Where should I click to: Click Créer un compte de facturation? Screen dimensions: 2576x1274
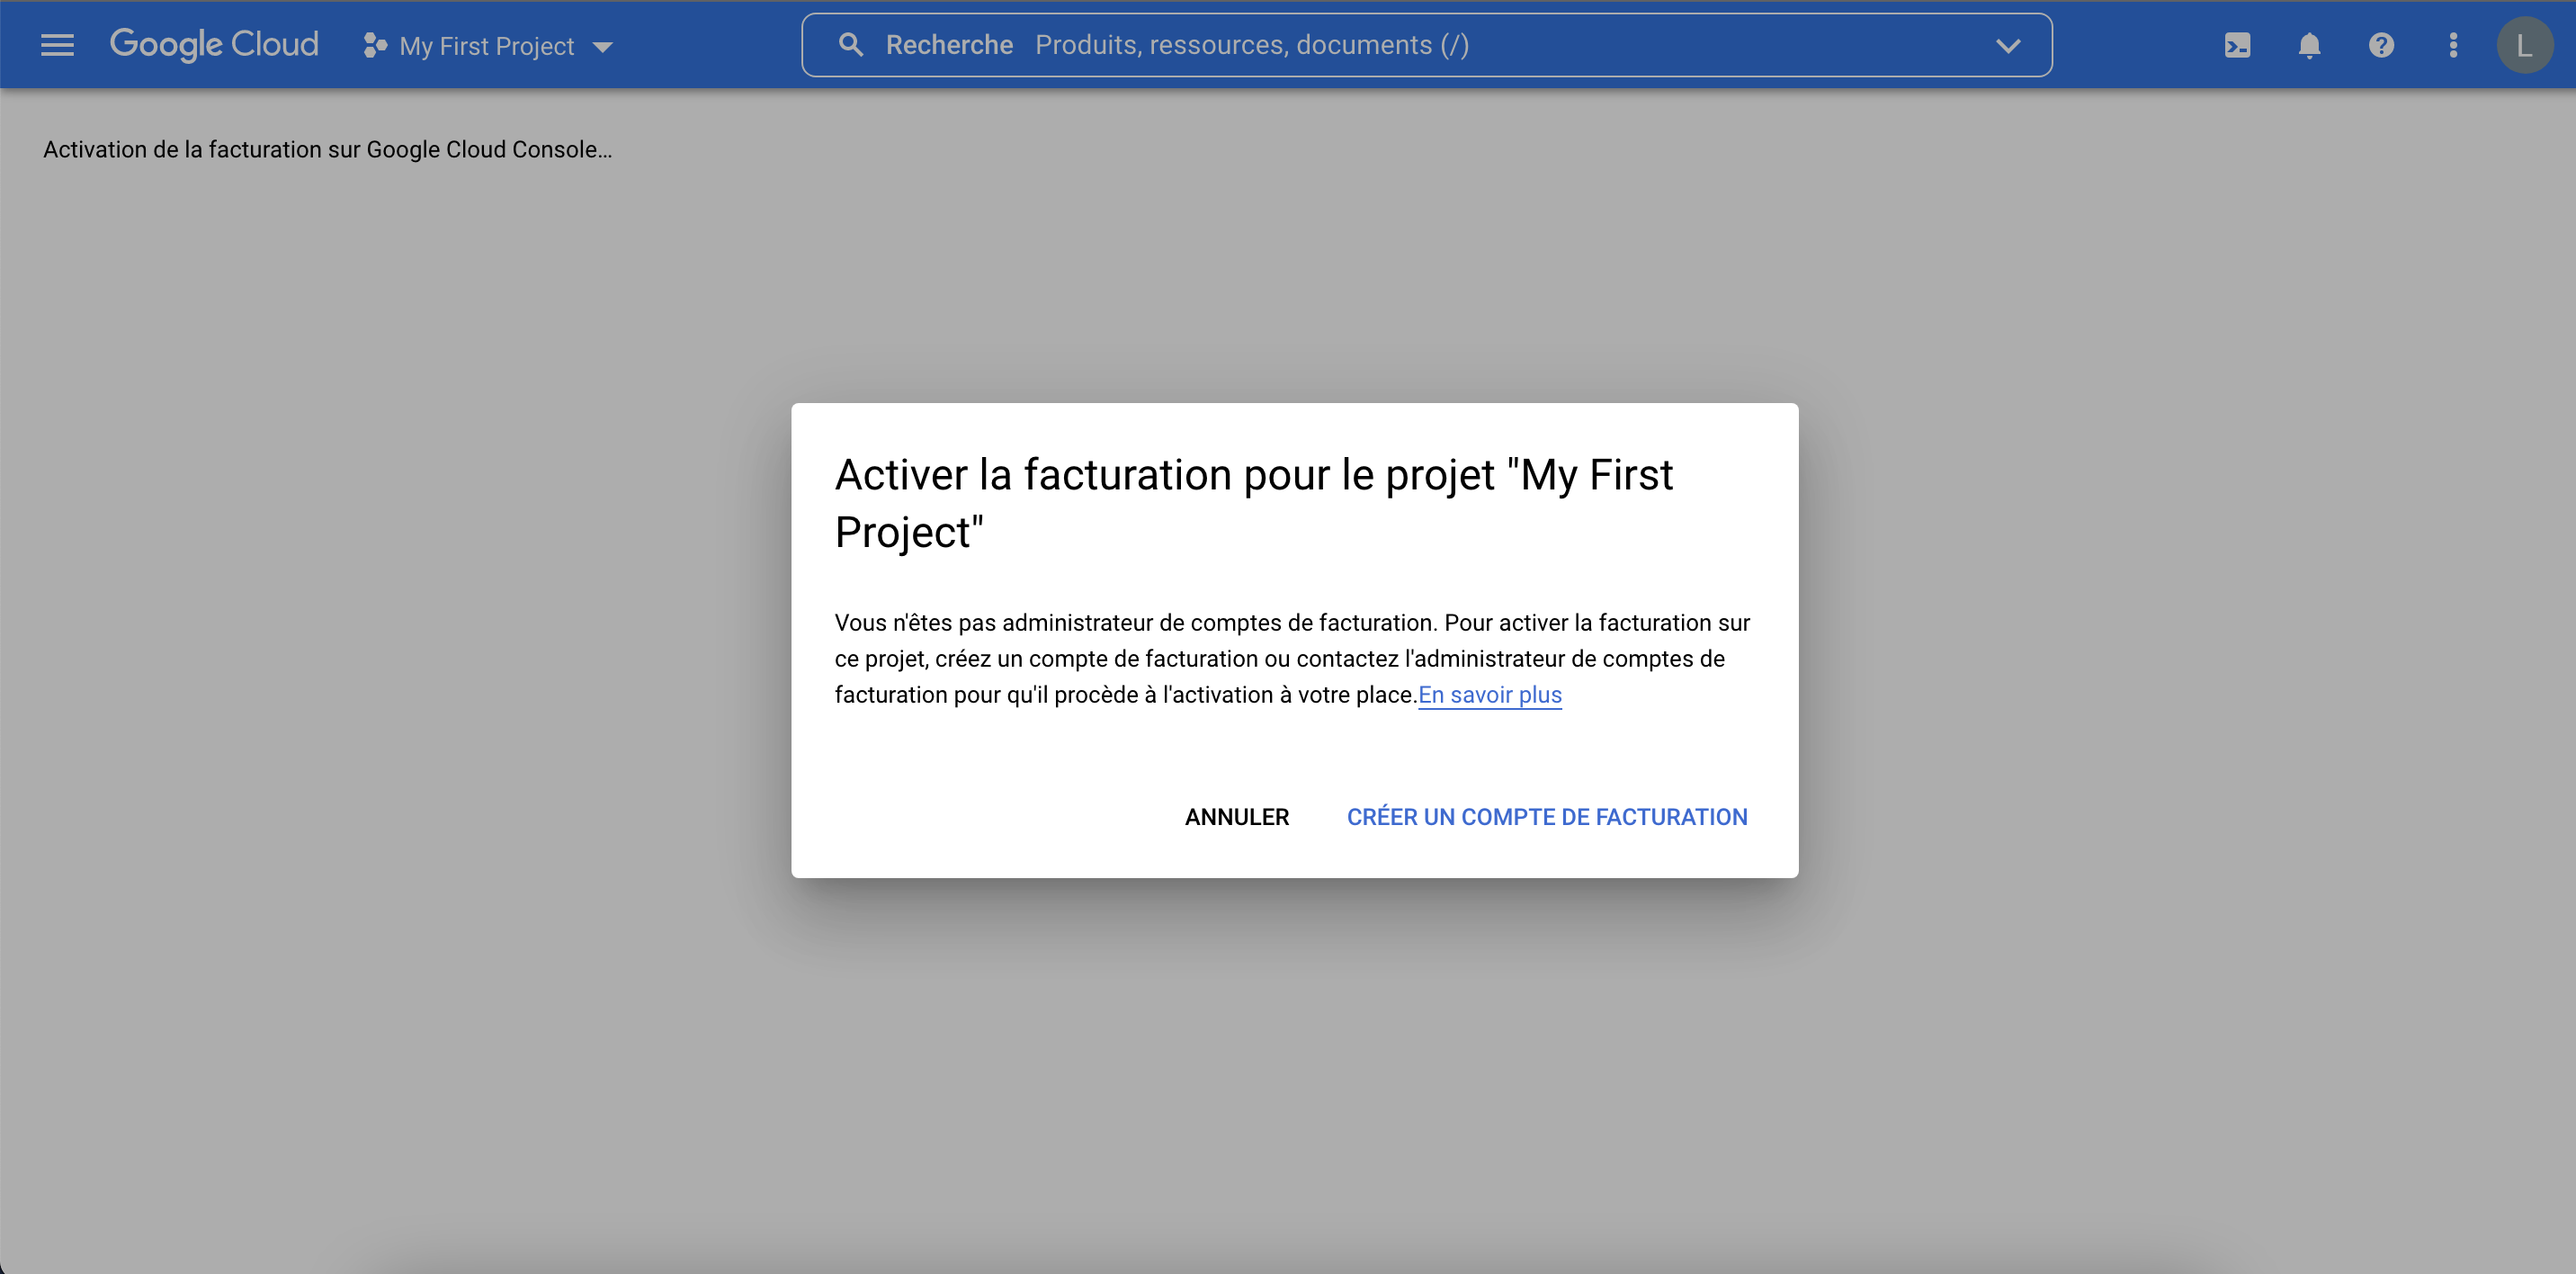[1547, 817]
